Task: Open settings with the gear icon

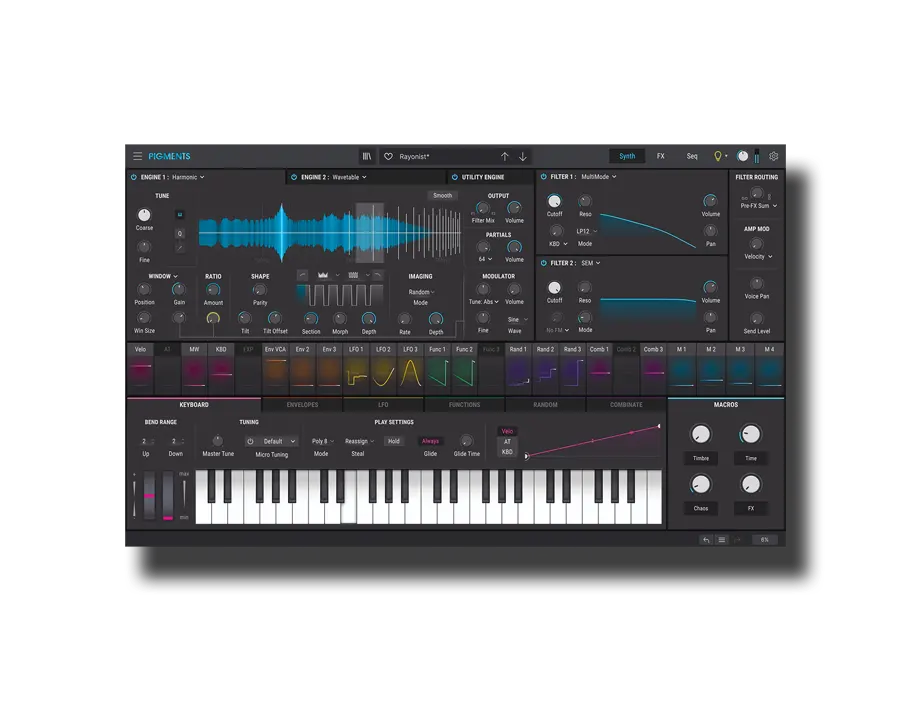Action: [774, 156]
